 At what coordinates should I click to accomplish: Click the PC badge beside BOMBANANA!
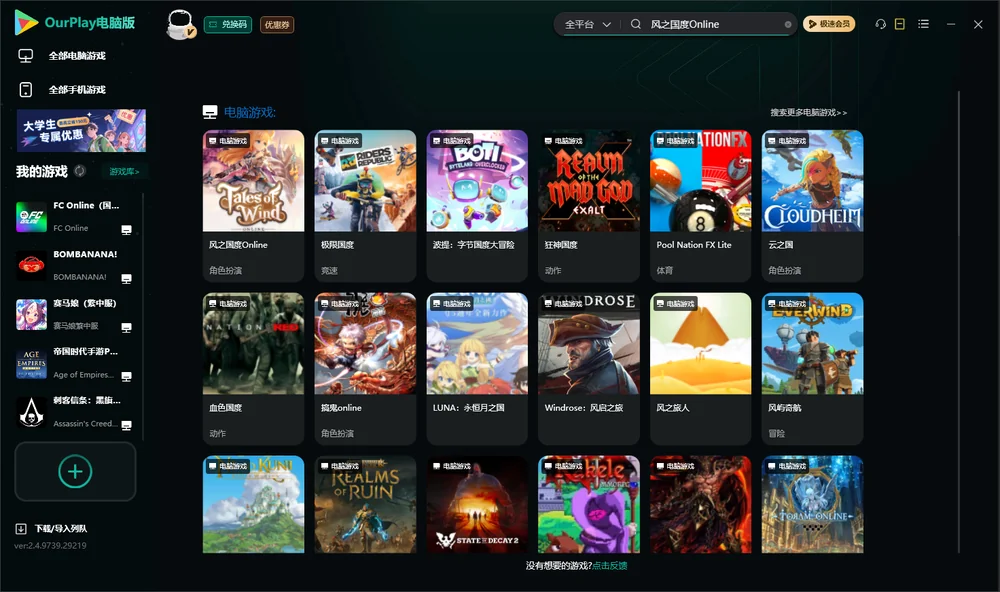click(x=126, y=279)
